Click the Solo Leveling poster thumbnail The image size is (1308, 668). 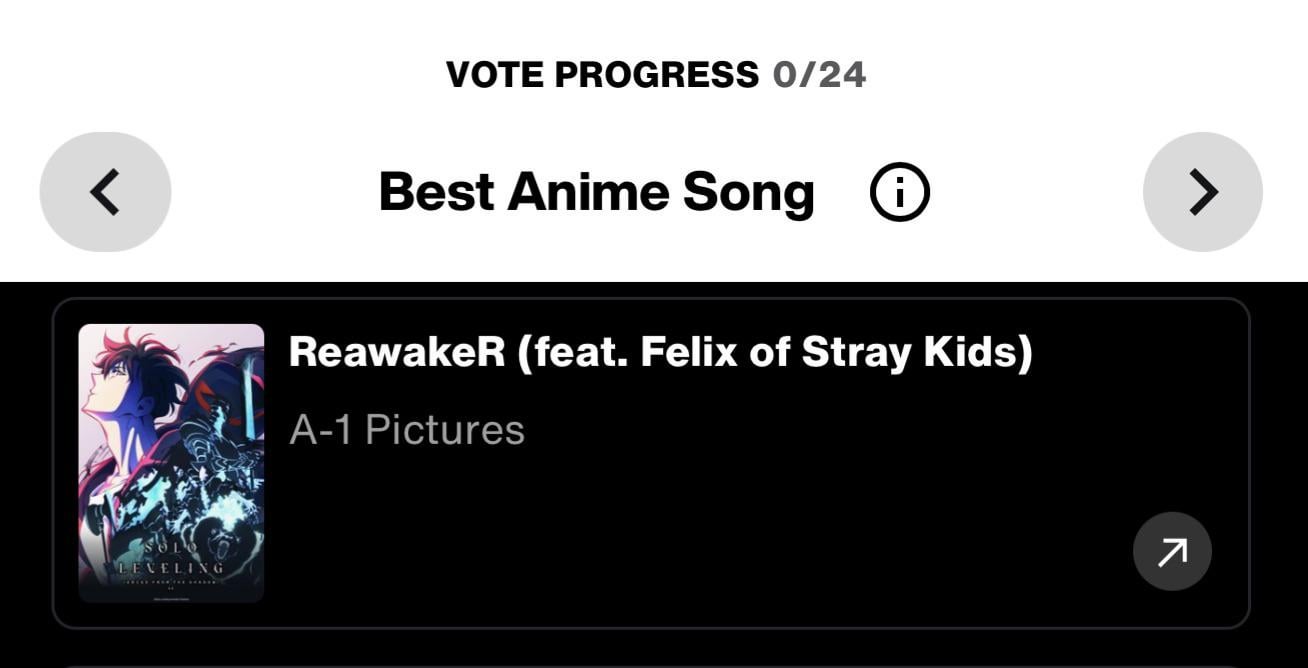tap(171, 462)
